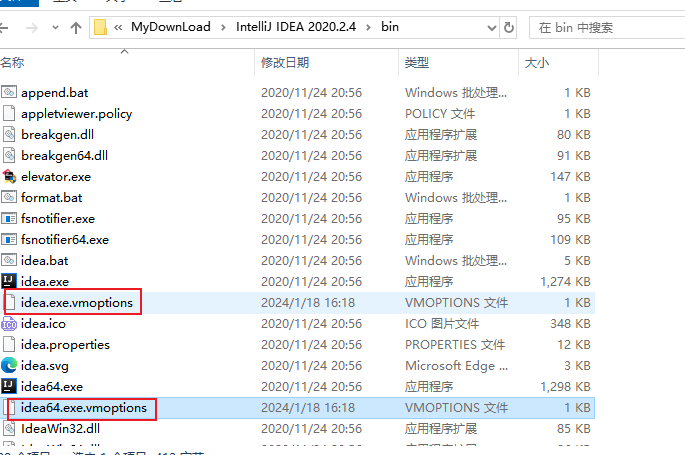Select the breakgen.dll file name
This screenshot has height=455, width=685.
click(x=57, y=134)
